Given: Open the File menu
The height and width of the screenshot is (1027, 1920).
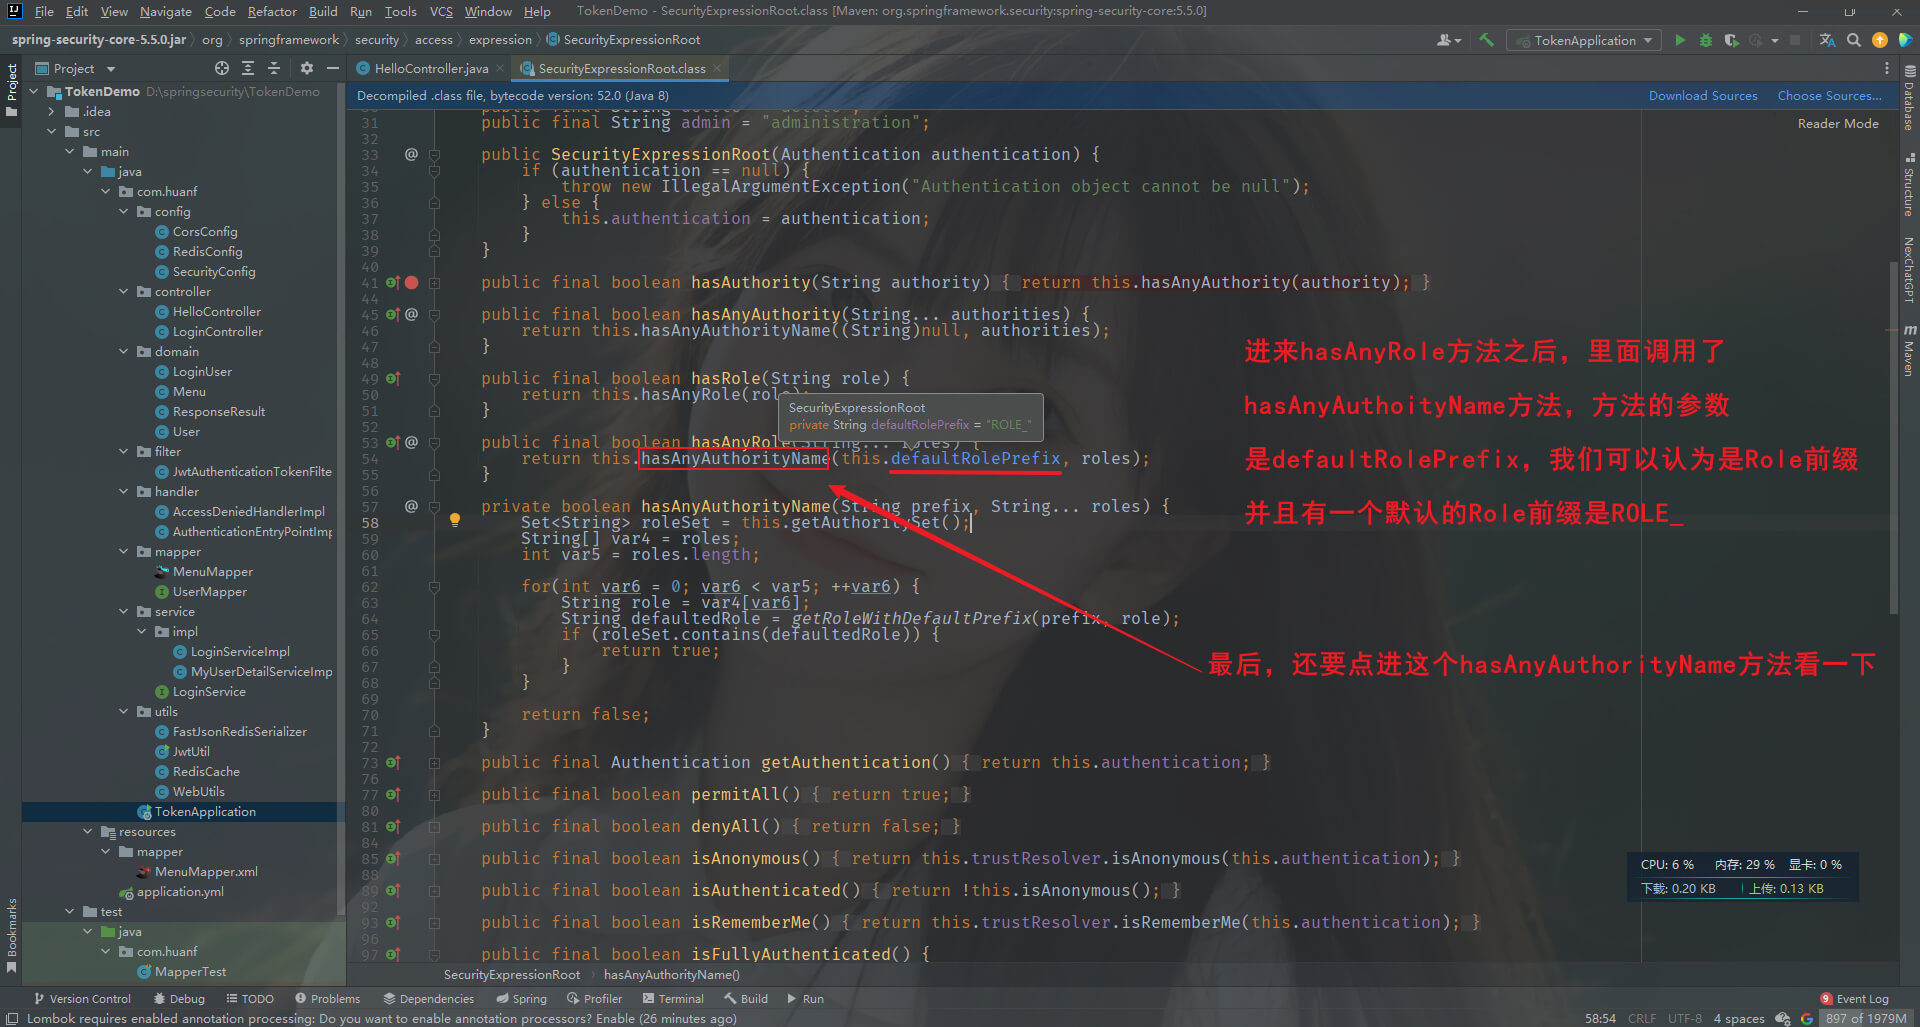Looking at the screenshot, I should (x=44, y=11).
